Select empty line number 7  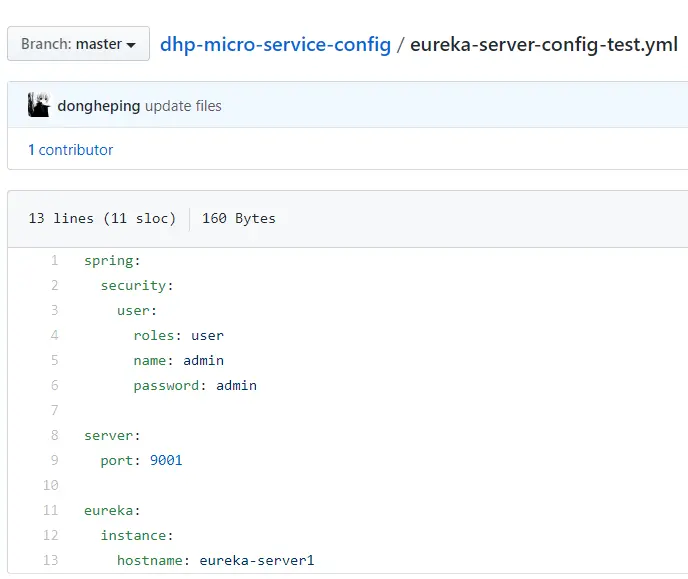coord(54,411)
